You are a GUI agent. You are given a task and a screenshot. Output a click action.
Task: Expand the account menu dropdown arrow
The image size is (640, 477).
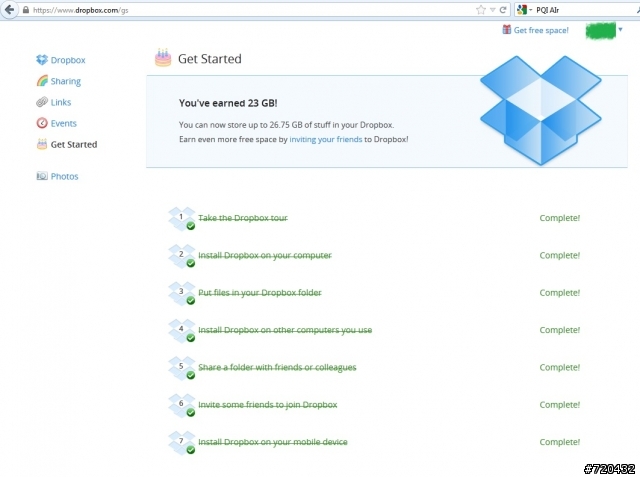pos(620,29)
